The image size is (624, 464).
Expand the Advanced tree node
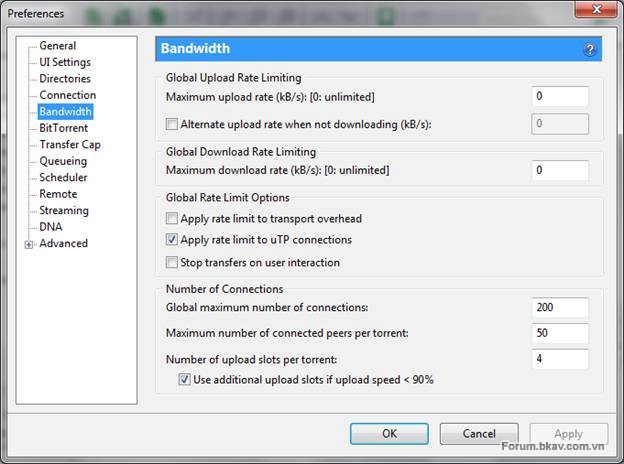(29, 244)
